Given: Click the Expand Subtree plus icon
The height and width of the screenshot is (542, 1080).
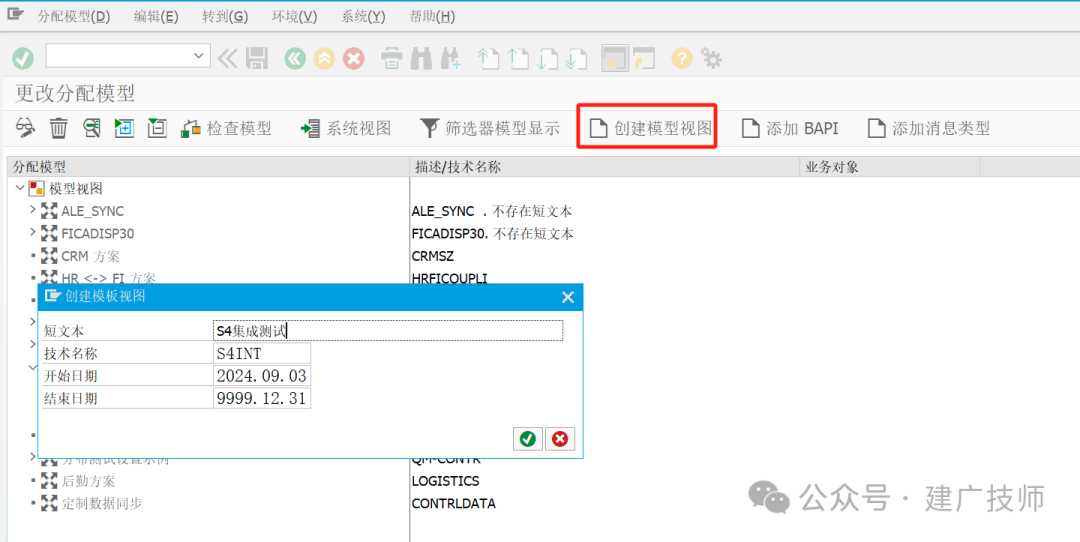Looking at the screenshot, I should 124,127.
